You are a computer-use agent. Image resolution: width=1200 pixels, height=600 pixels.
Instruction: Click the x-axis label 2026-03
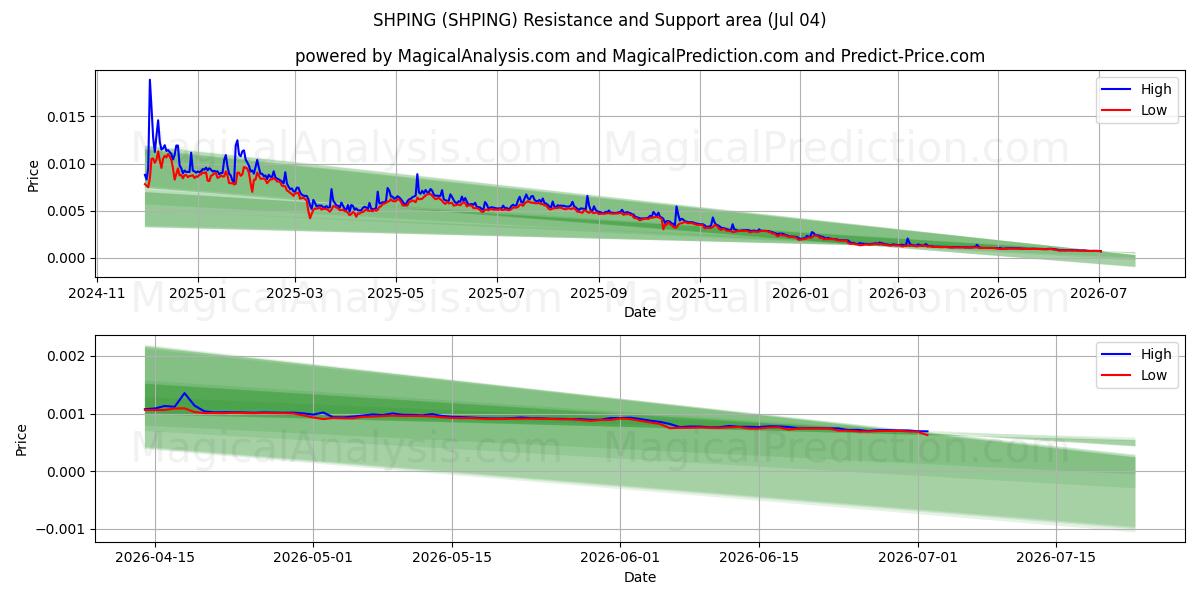pyautogui.click(x=897, y=293)
